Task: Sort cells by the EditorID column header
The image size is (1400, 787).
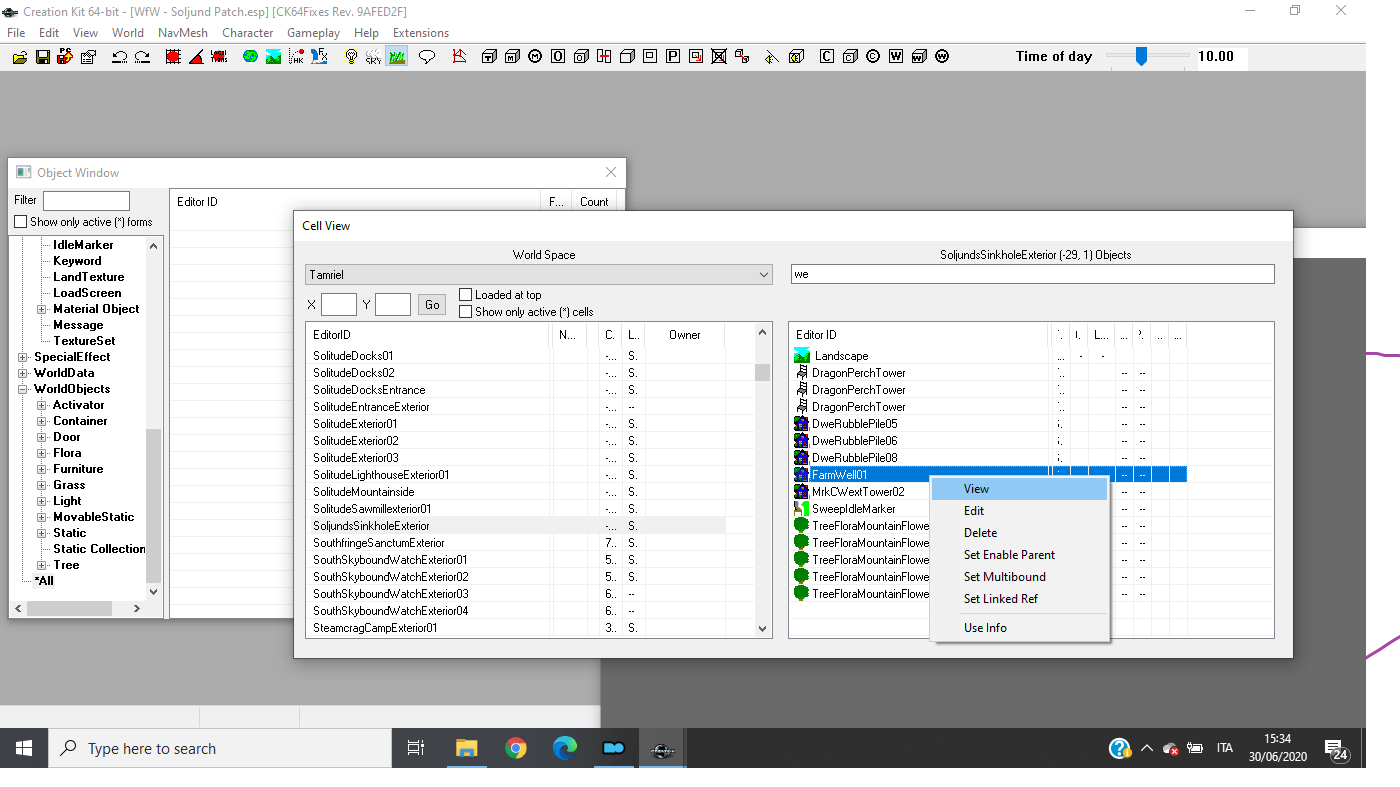Action: tap(429, 335)
